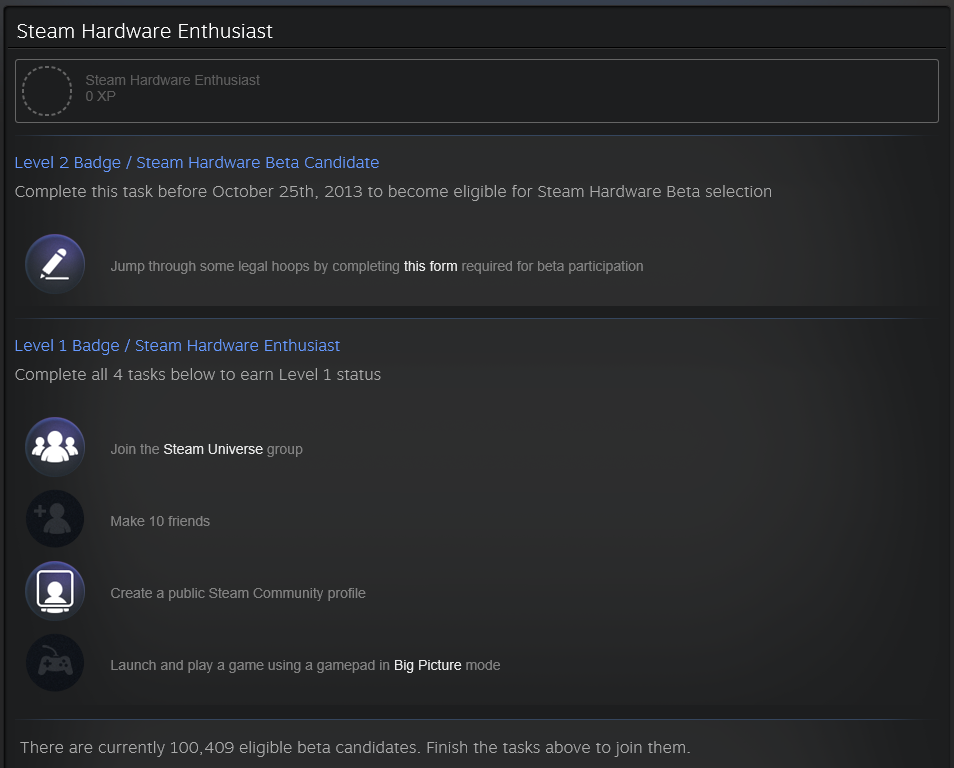Image resolution: width=954 pixels, height=768 pixels.
Task: Click Level 2 Badge / Steam Hardware Beta Candidate heading
Action: [x=197, y=162]
